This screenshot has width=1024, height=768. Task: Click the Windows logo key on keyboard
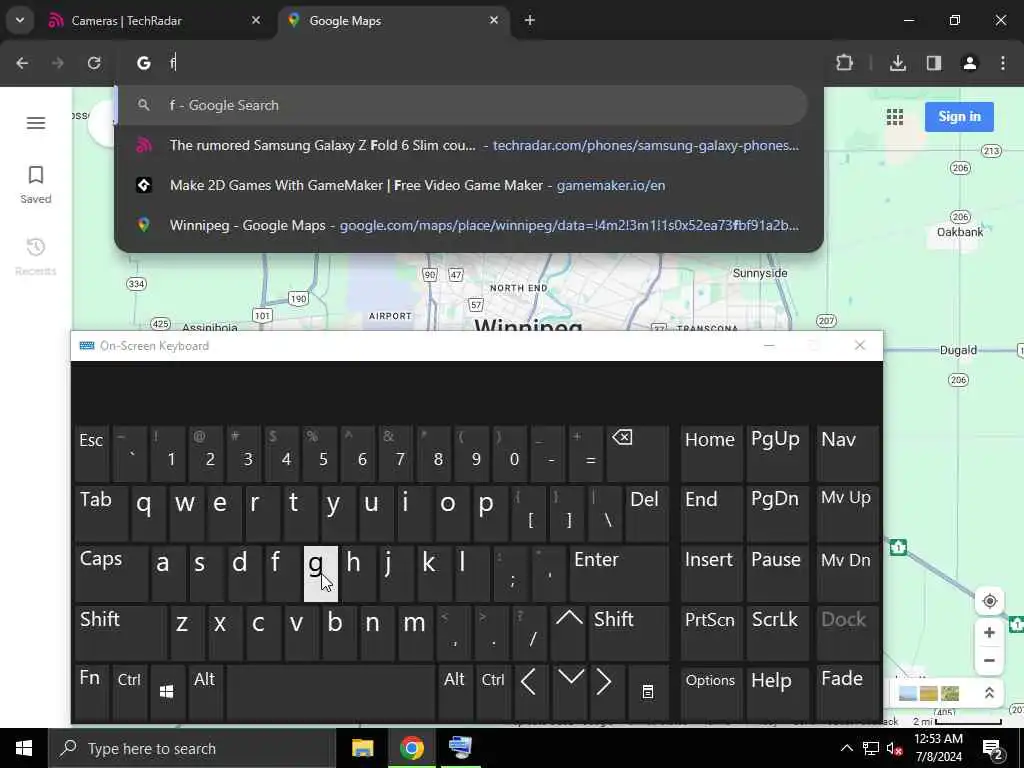pos(167,692)
